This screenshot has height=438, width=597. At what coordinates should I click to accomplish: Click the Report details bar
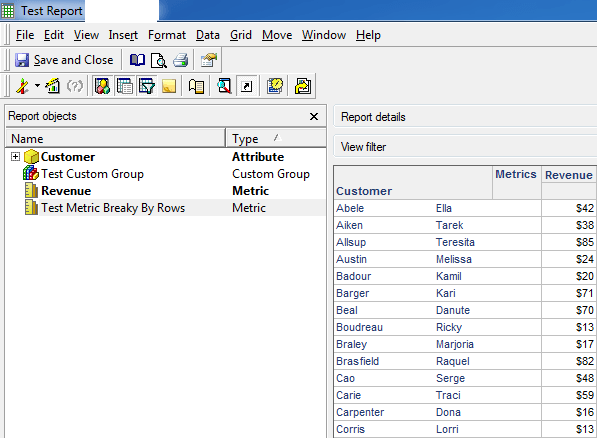click(465, 117)
